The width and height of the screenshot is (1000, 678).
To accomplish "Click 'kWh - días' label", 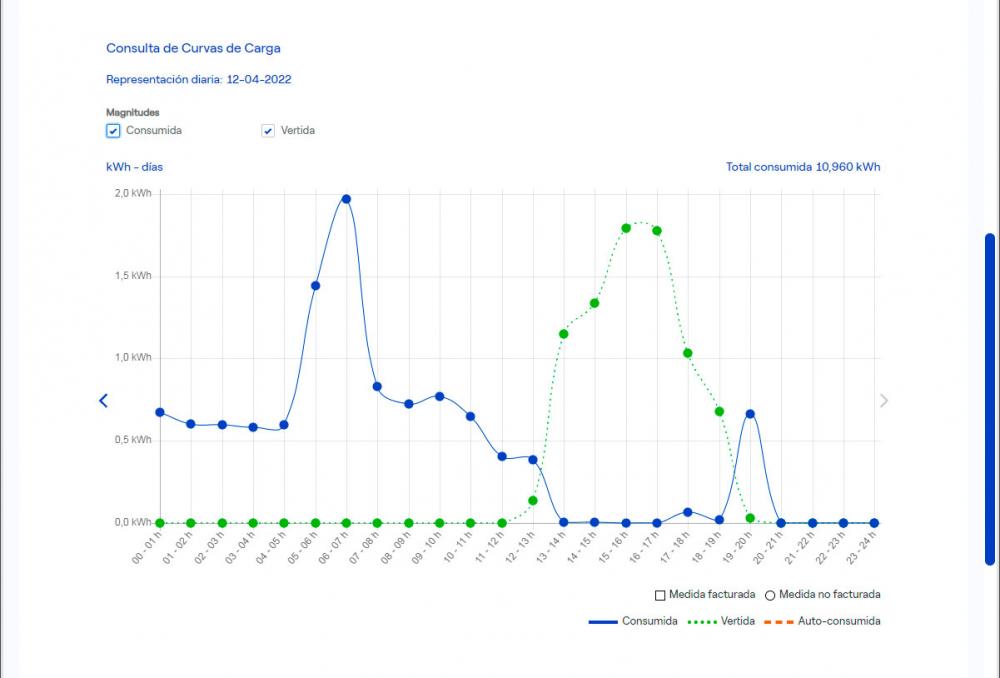I will pos(135,167).
